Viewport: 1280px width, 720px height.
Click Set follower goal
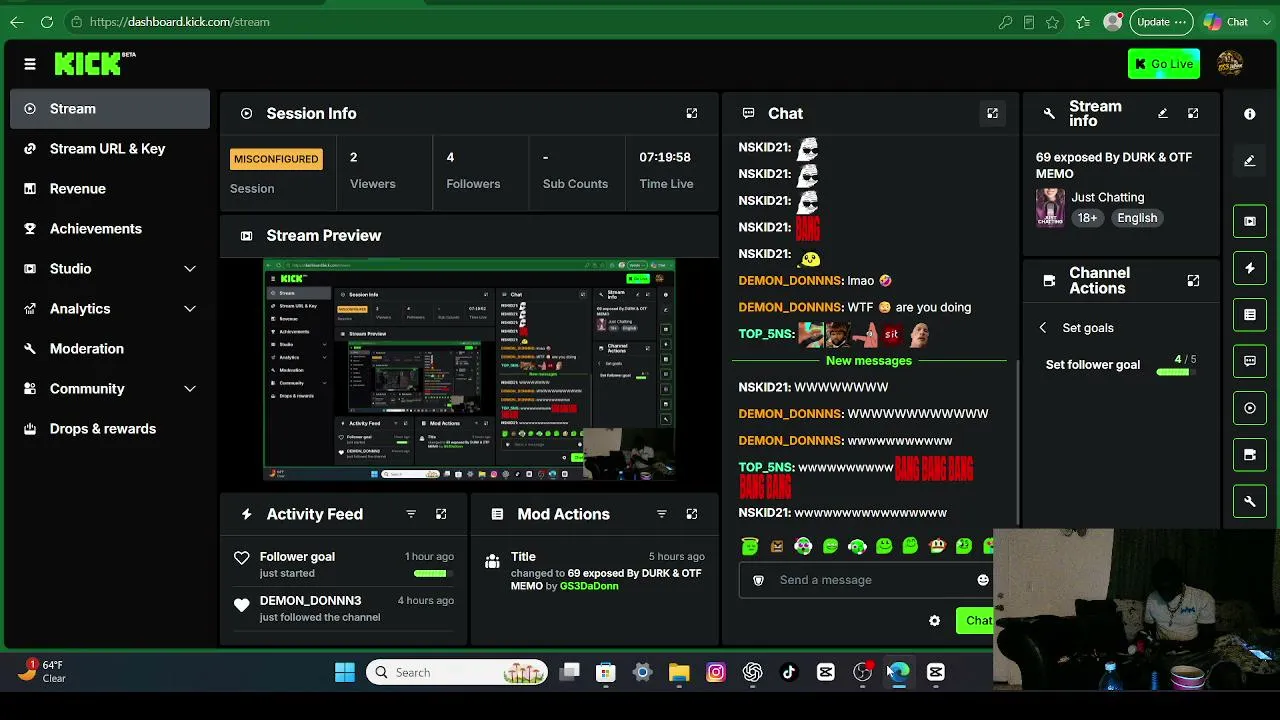point(1093,365)
